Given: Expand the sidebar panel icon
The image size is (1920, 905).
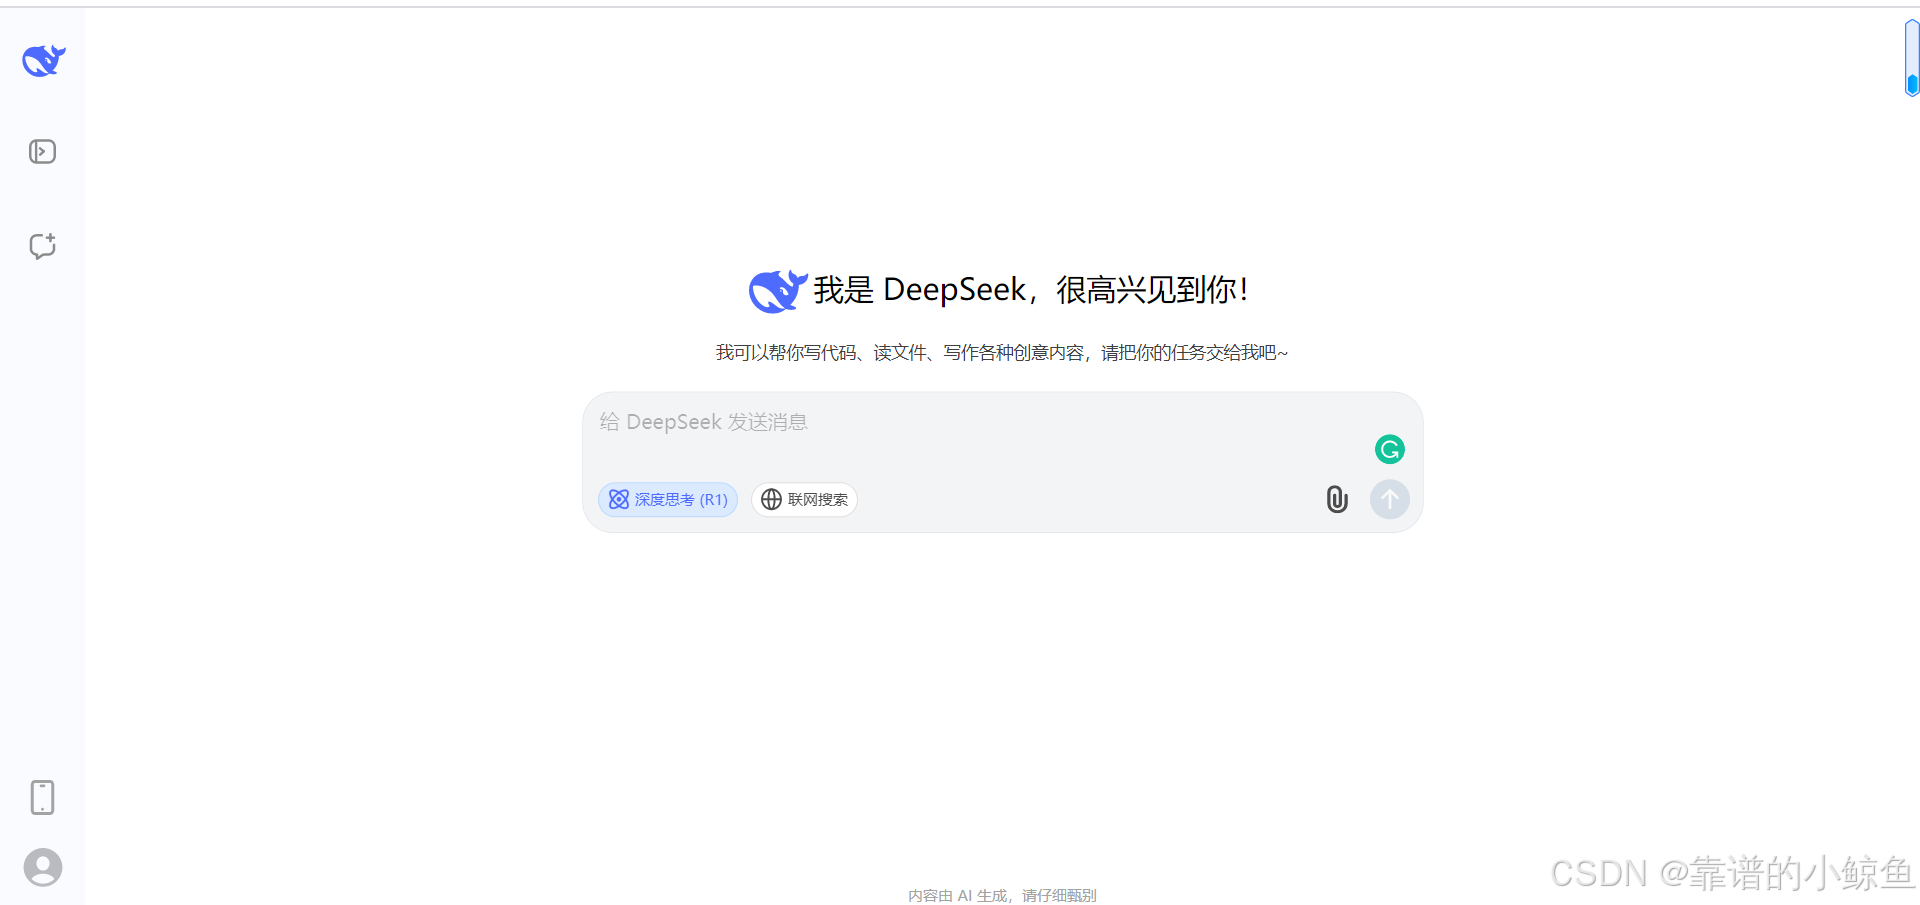Looking at the screenshot, I should pyautogui.click(x=42, y=152).
